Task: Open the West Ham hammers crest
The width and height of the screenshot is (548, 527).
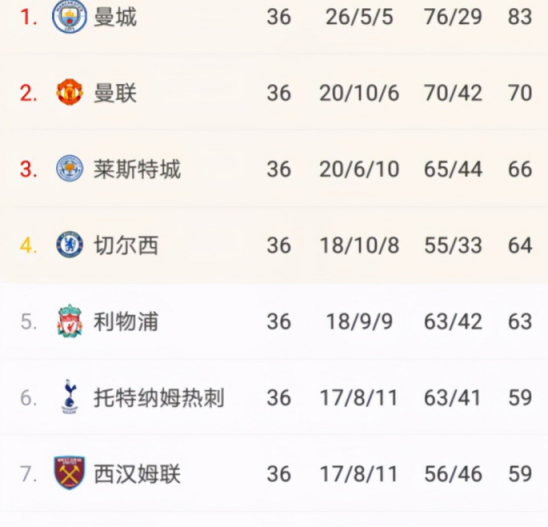Action: [x=70, y=473]
